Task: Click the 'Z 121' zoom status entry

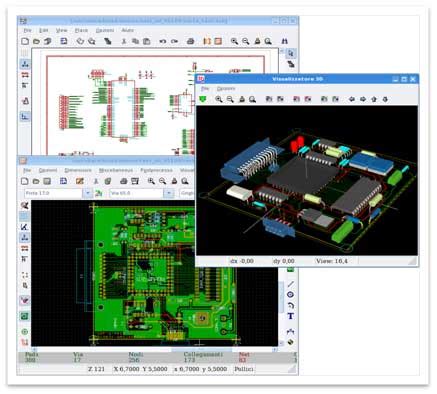Action: 96,369
